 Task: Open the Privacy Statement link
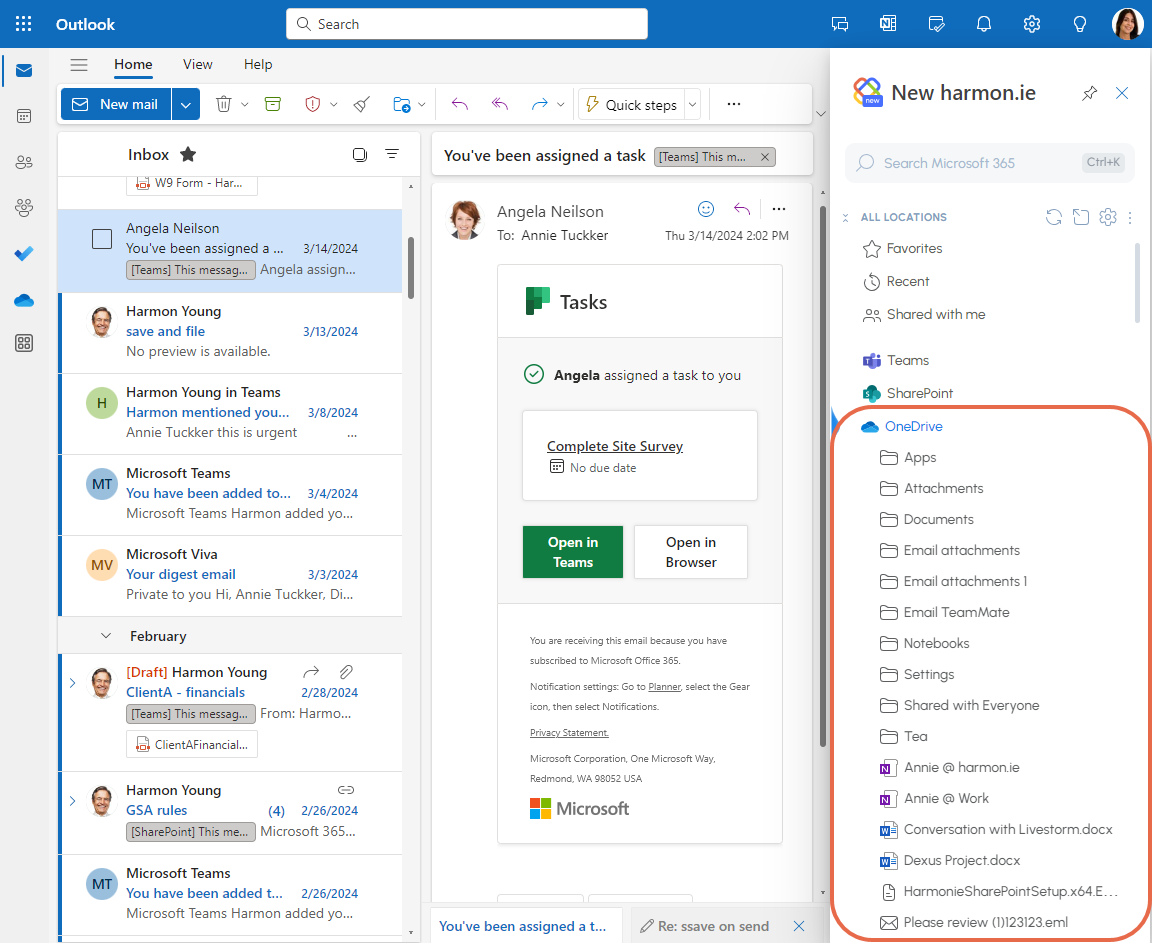(x=568, y=731)
